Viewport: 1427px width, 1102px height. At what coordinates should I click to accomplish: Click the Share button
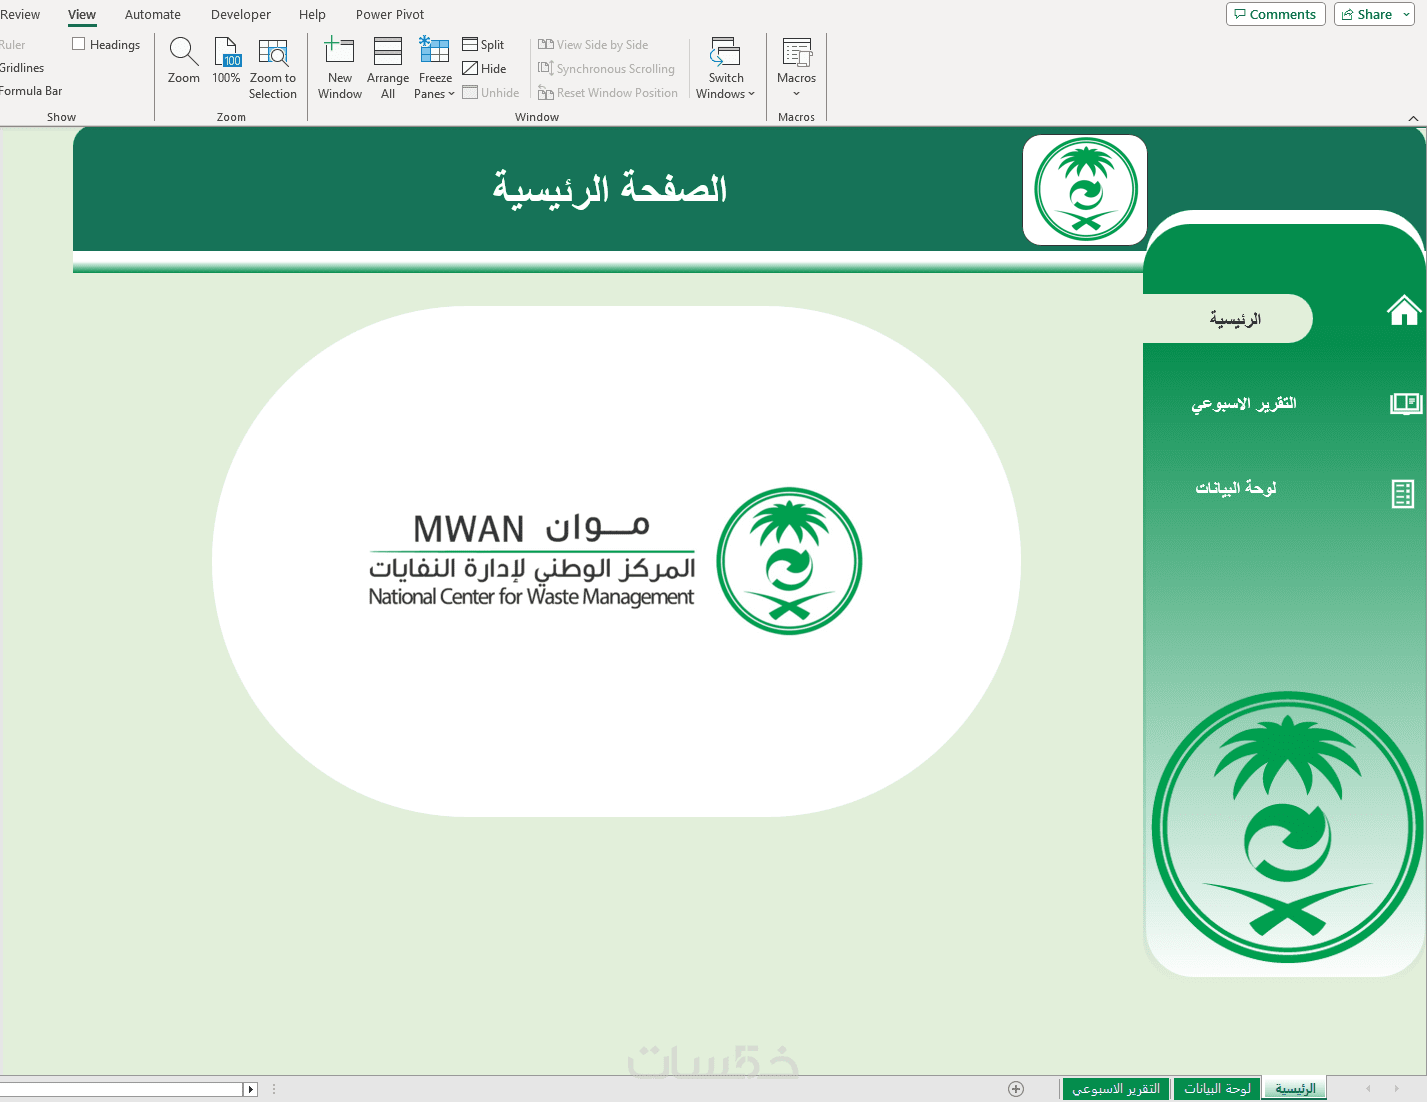1367,14
